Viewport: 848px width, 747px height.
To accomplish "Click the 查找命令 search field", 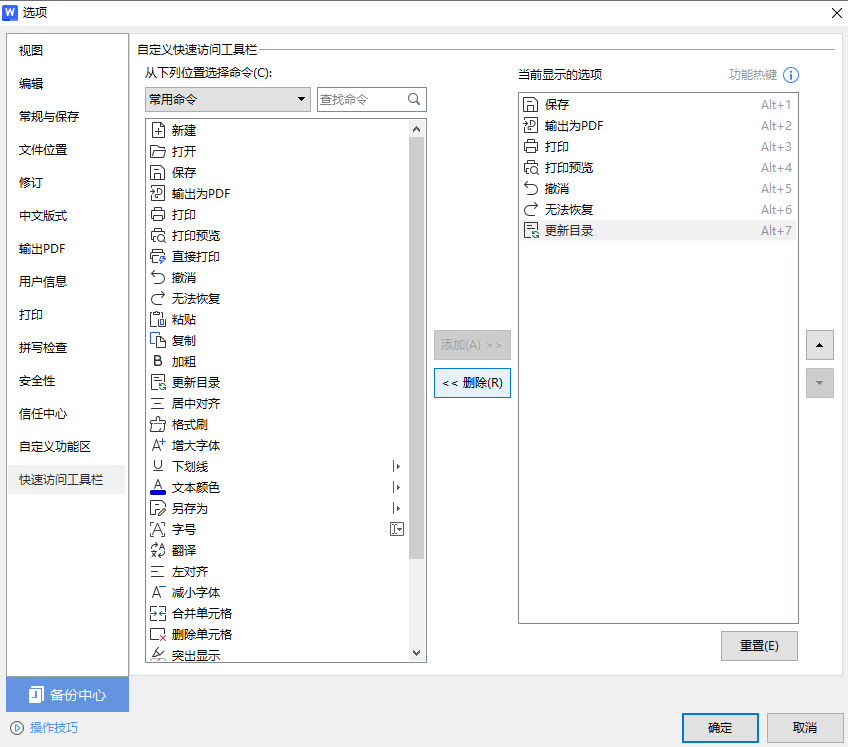I will click(360, 100).
